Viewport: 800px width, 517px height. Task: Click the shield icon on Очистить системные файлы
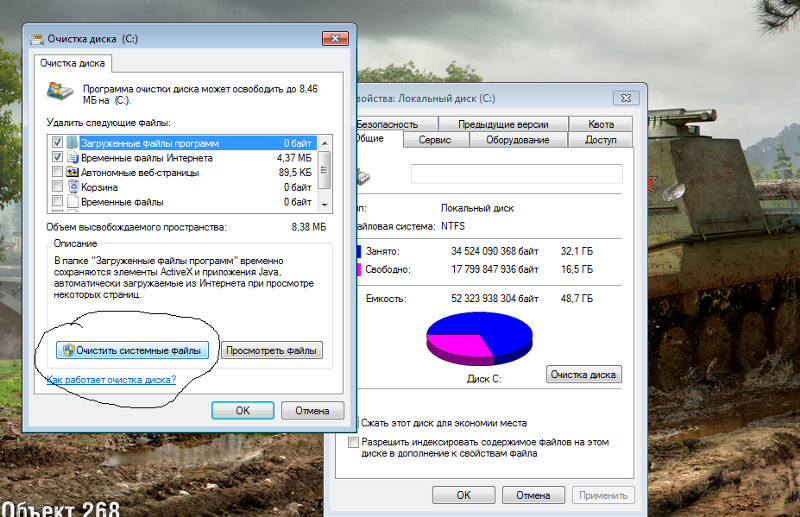coord(68,350)
